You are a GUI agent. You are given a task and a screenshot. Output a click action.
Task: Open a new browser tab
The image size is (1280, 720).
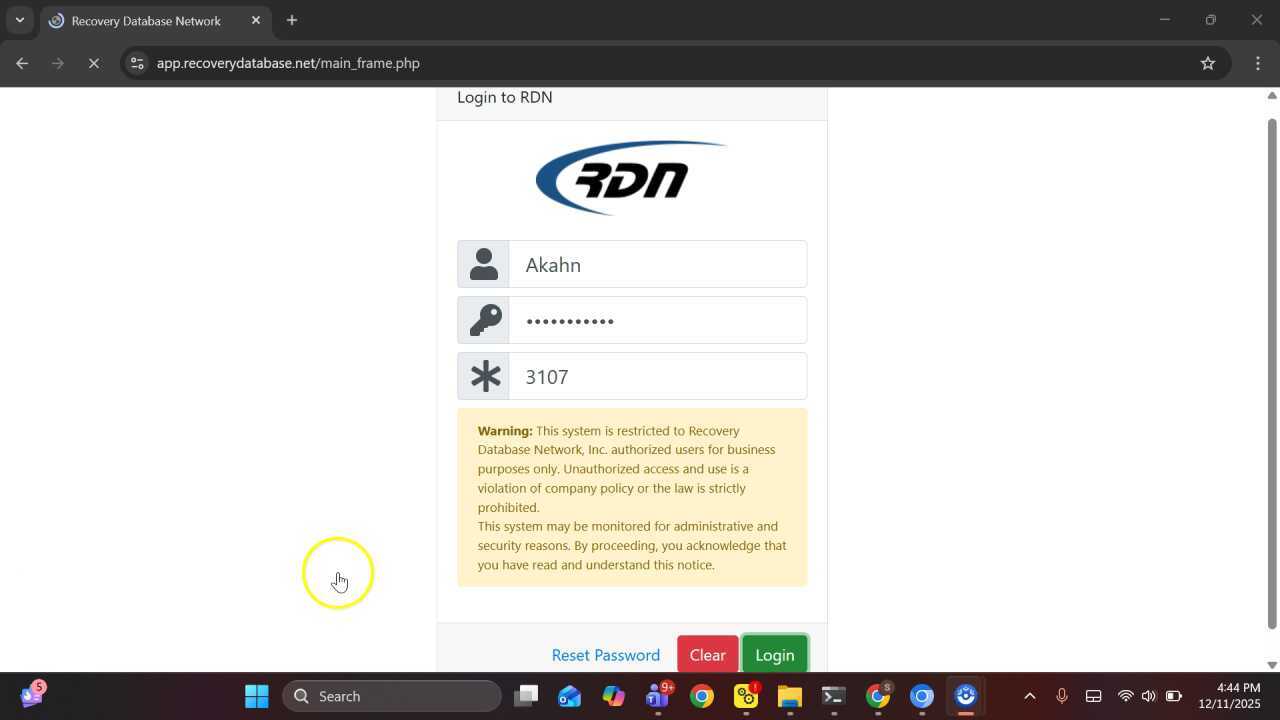[x=292, y=20]
